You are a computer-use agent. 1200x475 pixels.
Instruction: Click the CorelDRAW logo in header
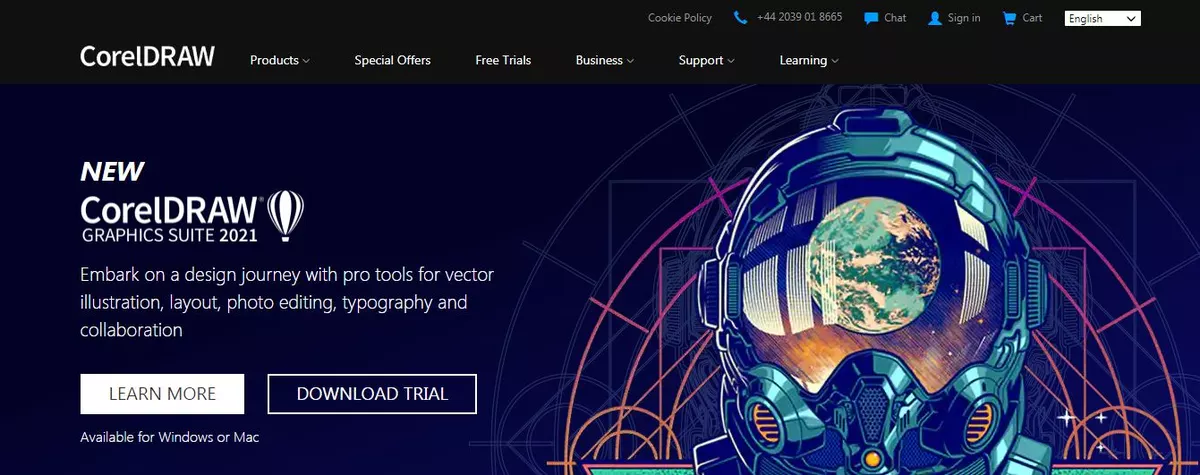tap(148, 57)
